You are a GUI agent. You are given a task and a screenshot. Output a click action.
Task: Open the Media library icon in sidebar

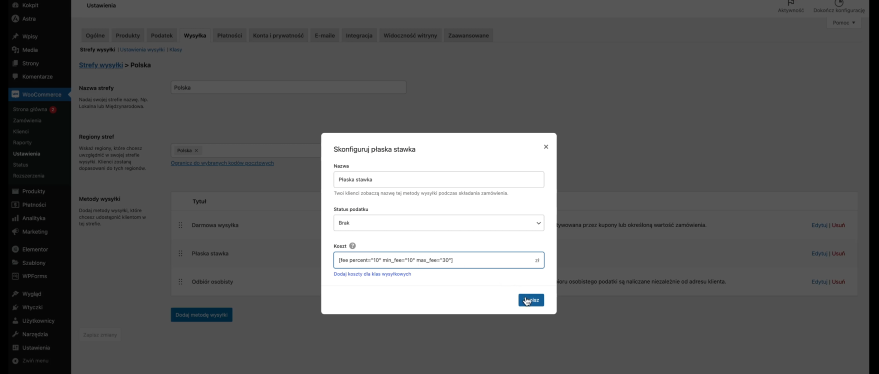pos(16,50)
